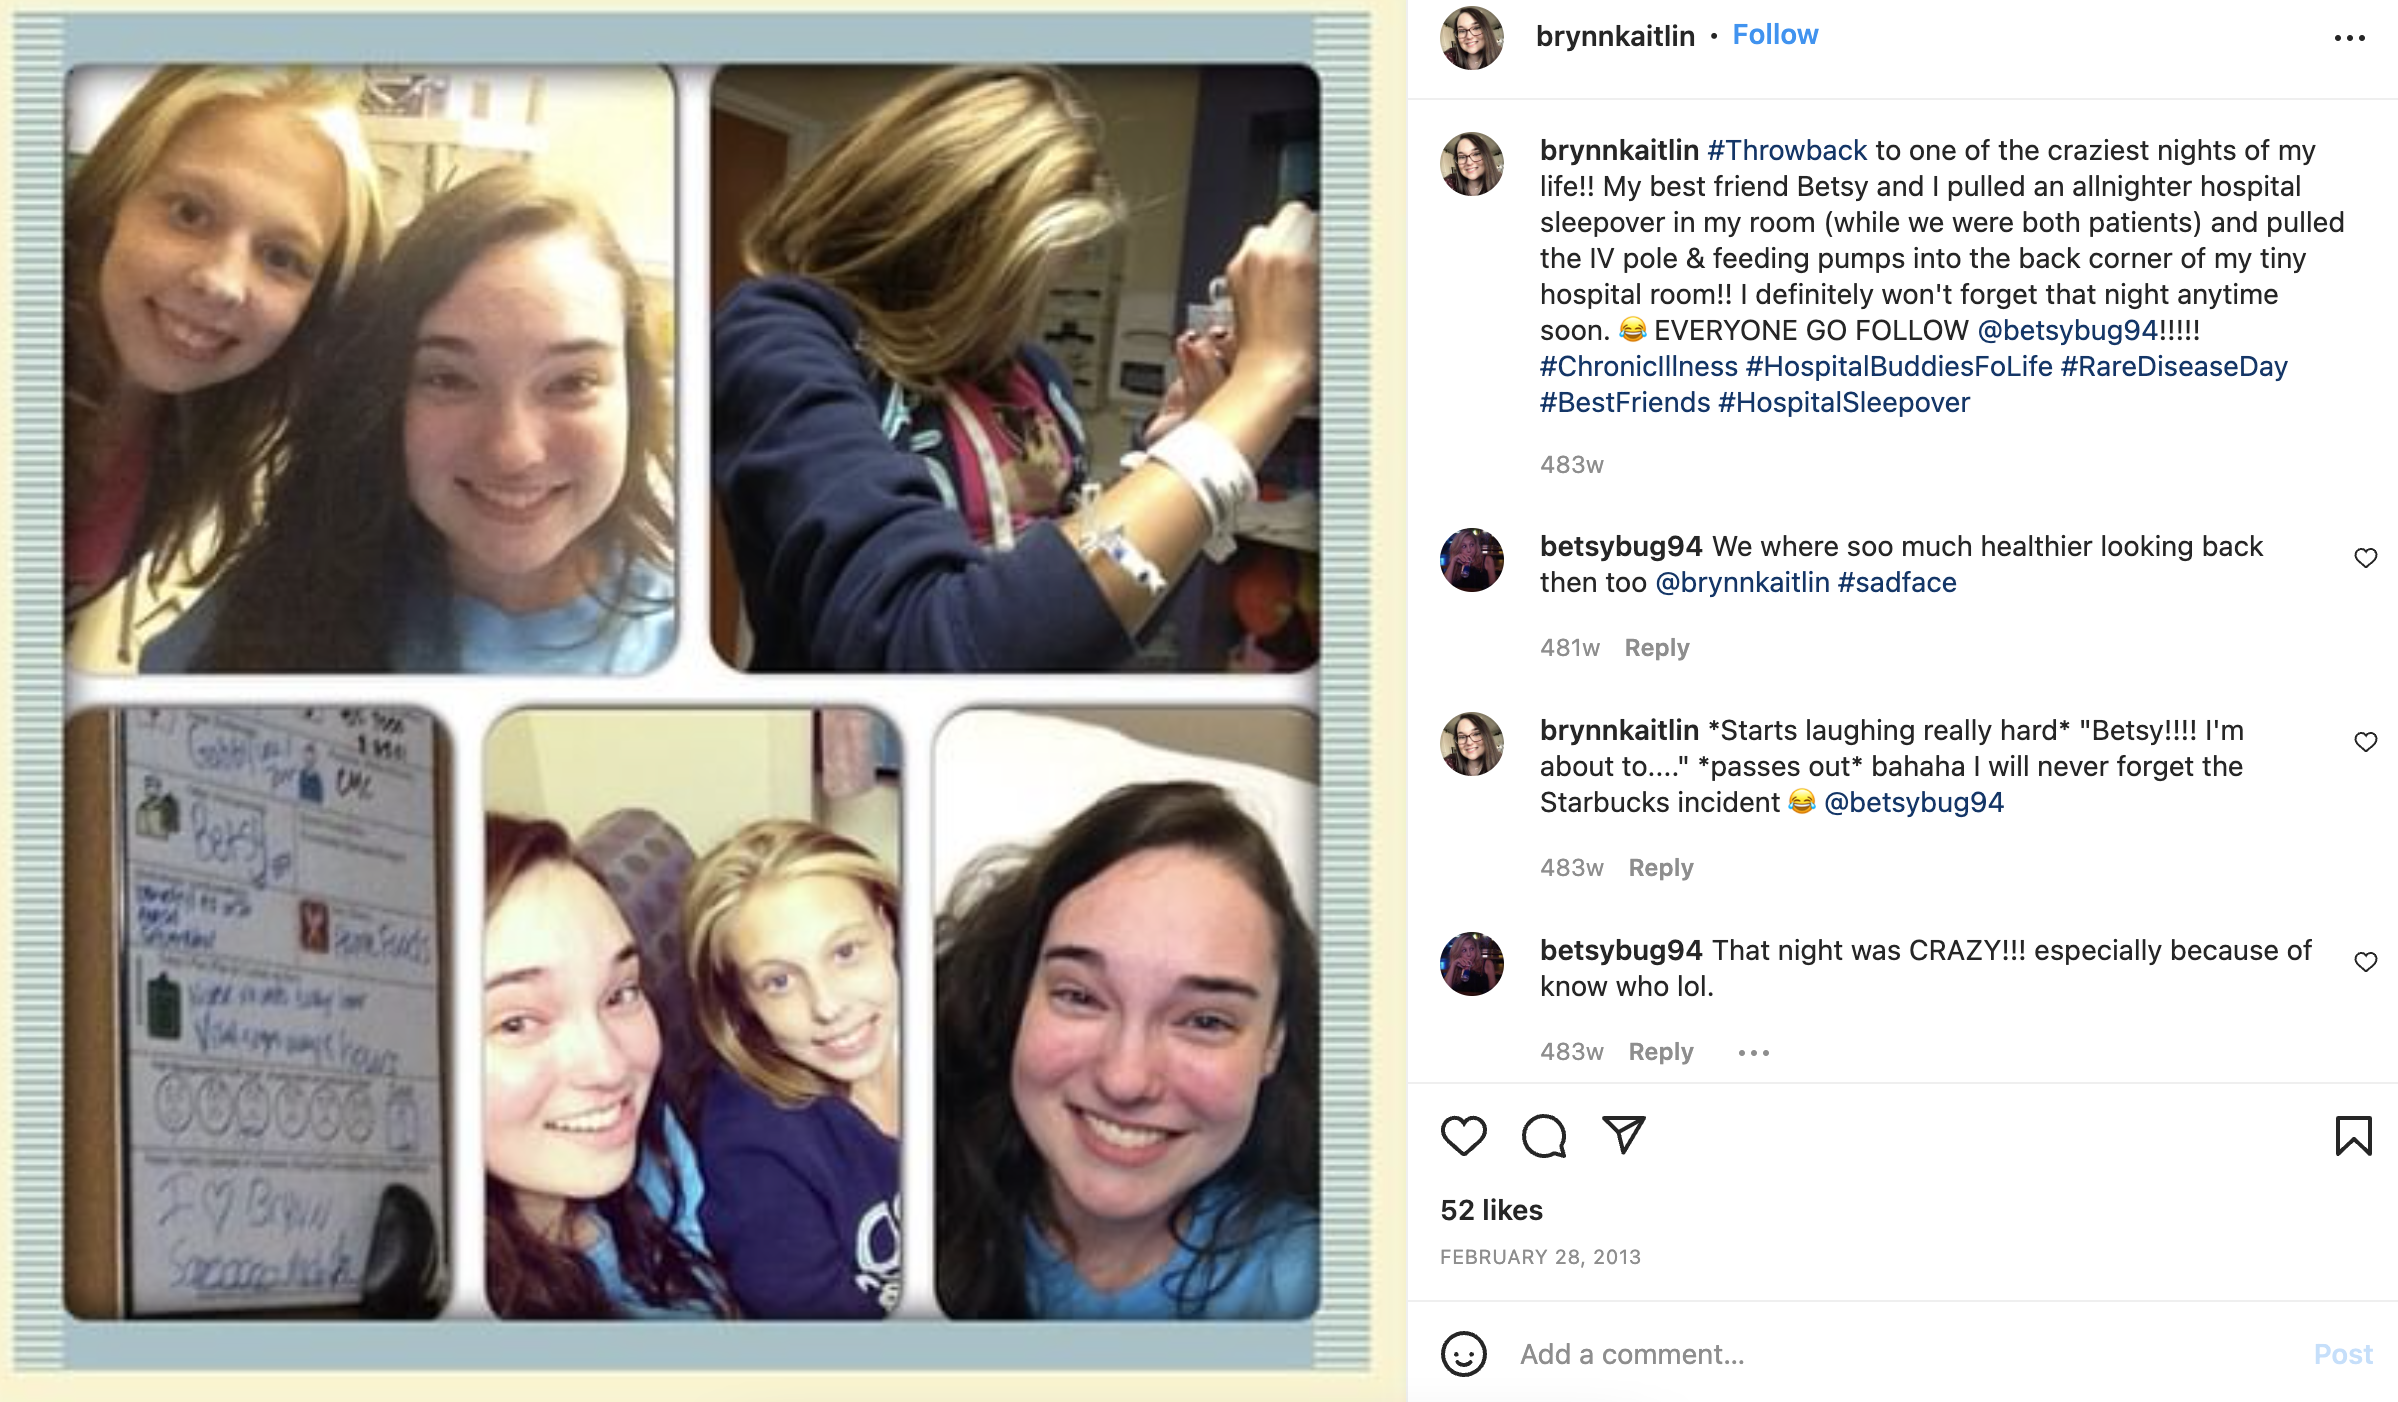Share post via paper plane icon
This screenshot has height=1402, width=2398.
[x=1623, y=1135]
